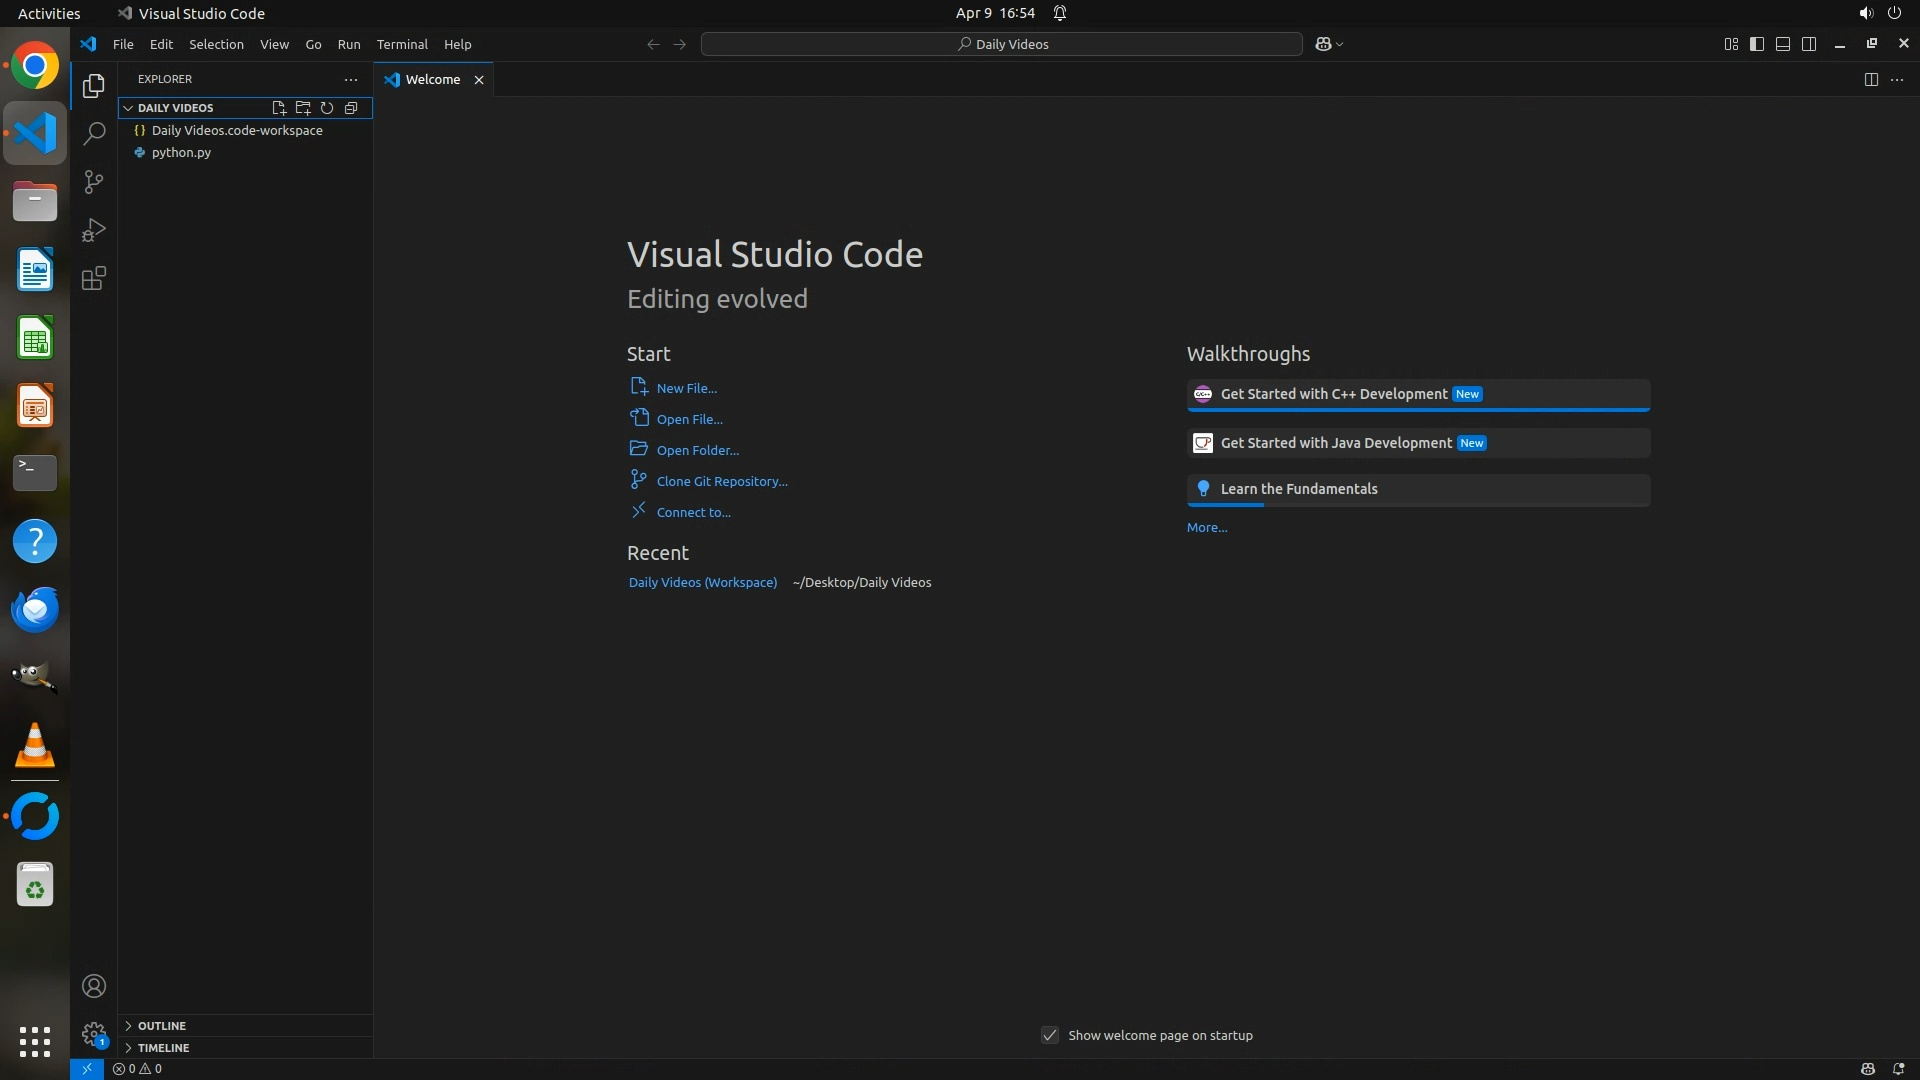Image resolution: width=1920 pixels, height=1080 pixels.
Task: Collapse the DAILY VIDEOS folder section
Action: click(128, 108)
